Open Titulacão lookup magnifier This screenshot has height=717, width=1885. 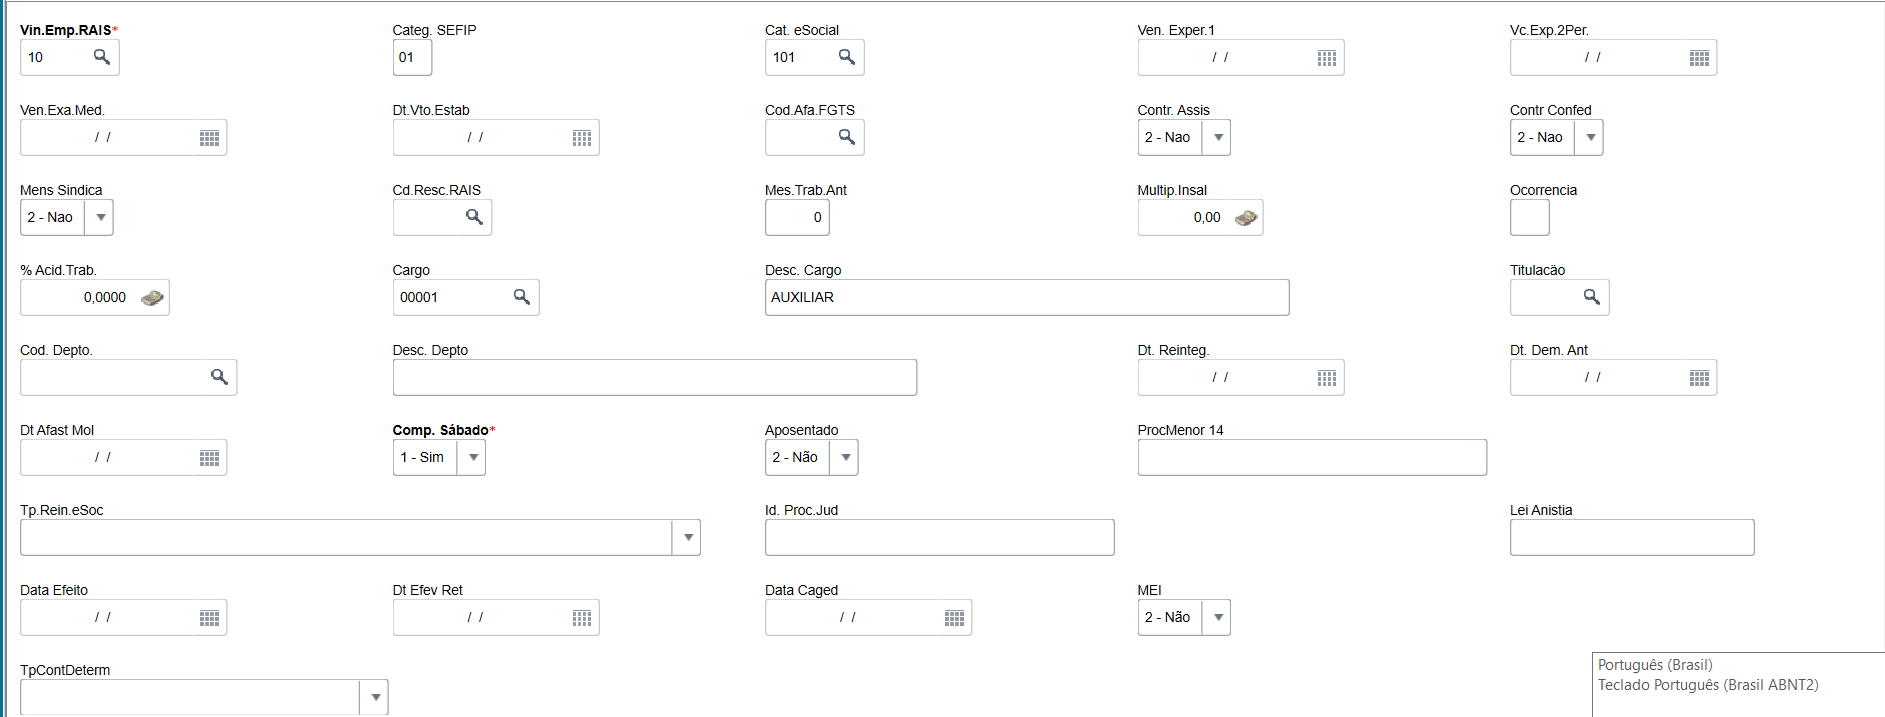click(x=1592, y=297)
